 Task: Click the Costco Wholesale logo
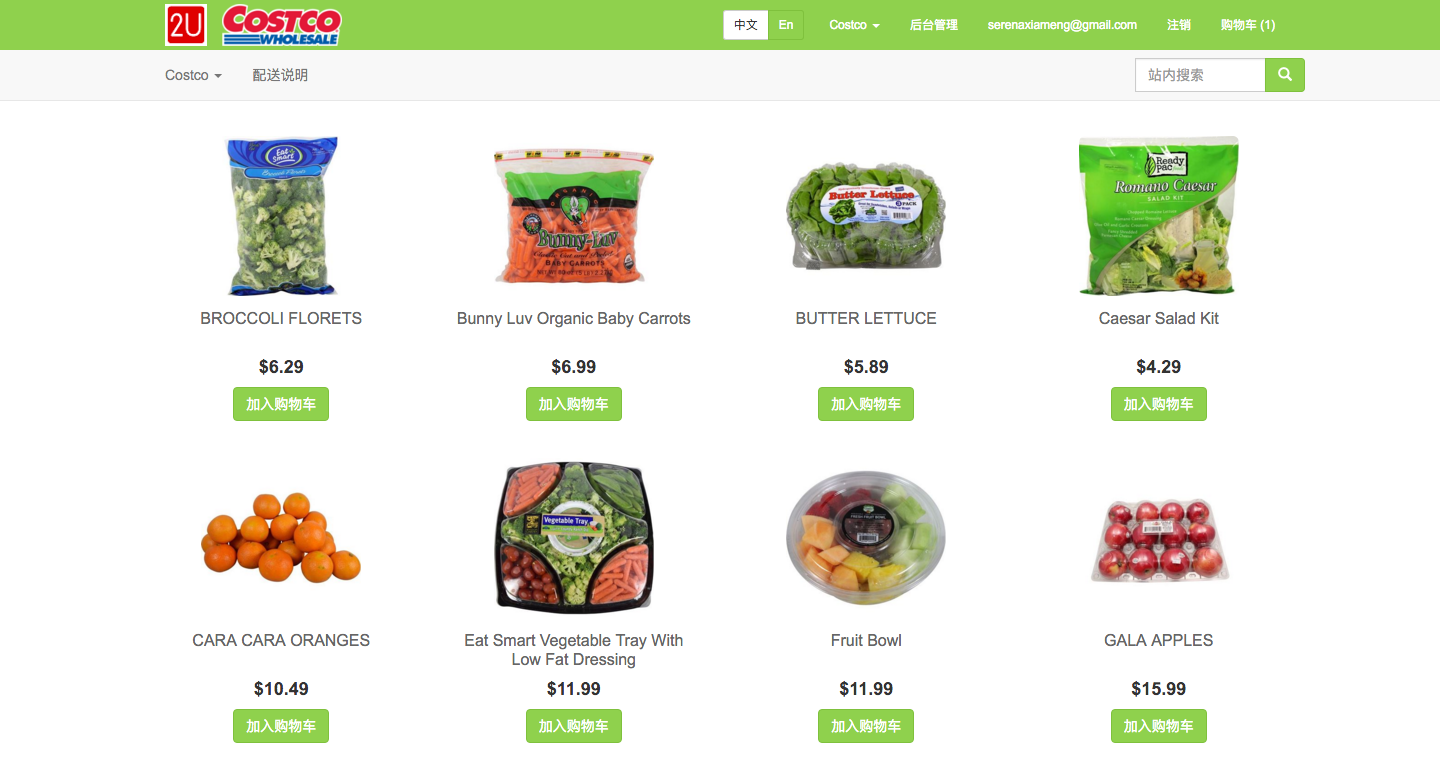(x=281, y=25)
